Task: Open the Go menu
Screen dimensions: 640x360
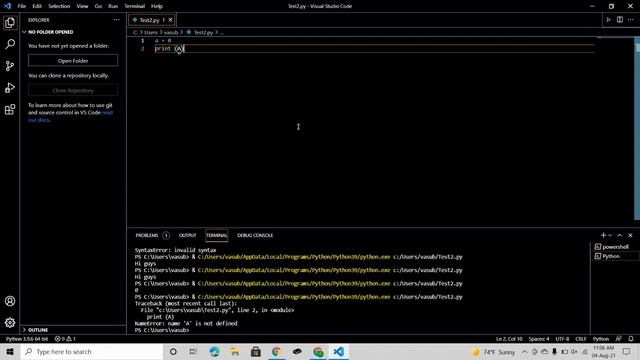Action: 98,6
